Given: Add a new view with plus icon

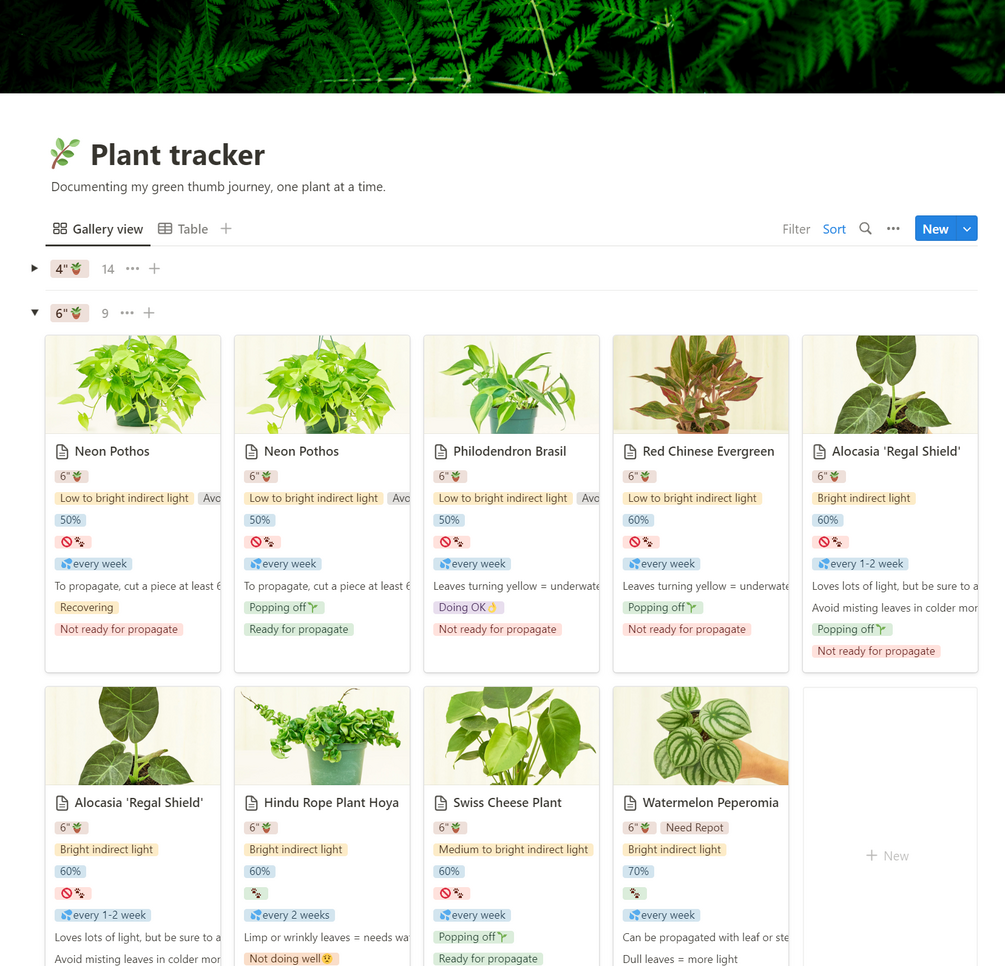Looking at the screenshot, I should tap(226, 229).
